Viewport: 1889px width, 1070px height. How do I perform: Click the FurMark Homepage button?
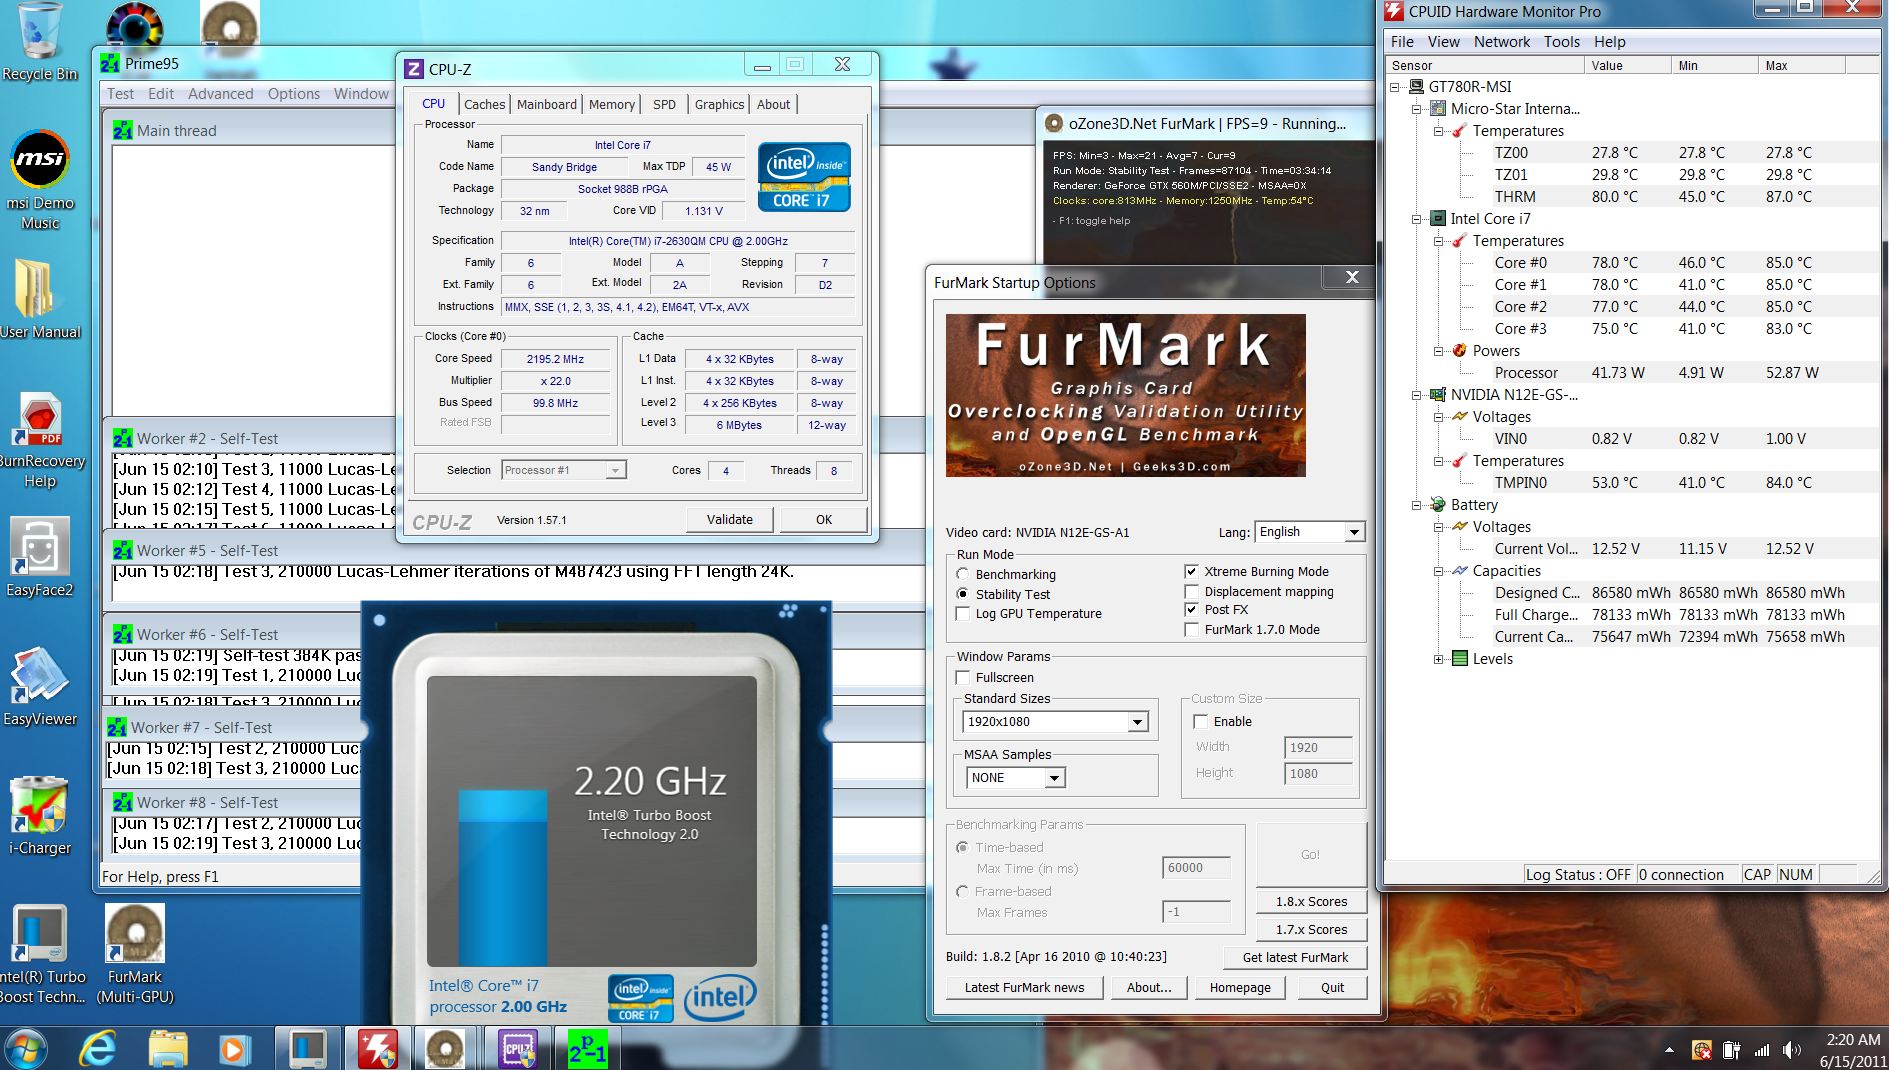(1240, 987)
